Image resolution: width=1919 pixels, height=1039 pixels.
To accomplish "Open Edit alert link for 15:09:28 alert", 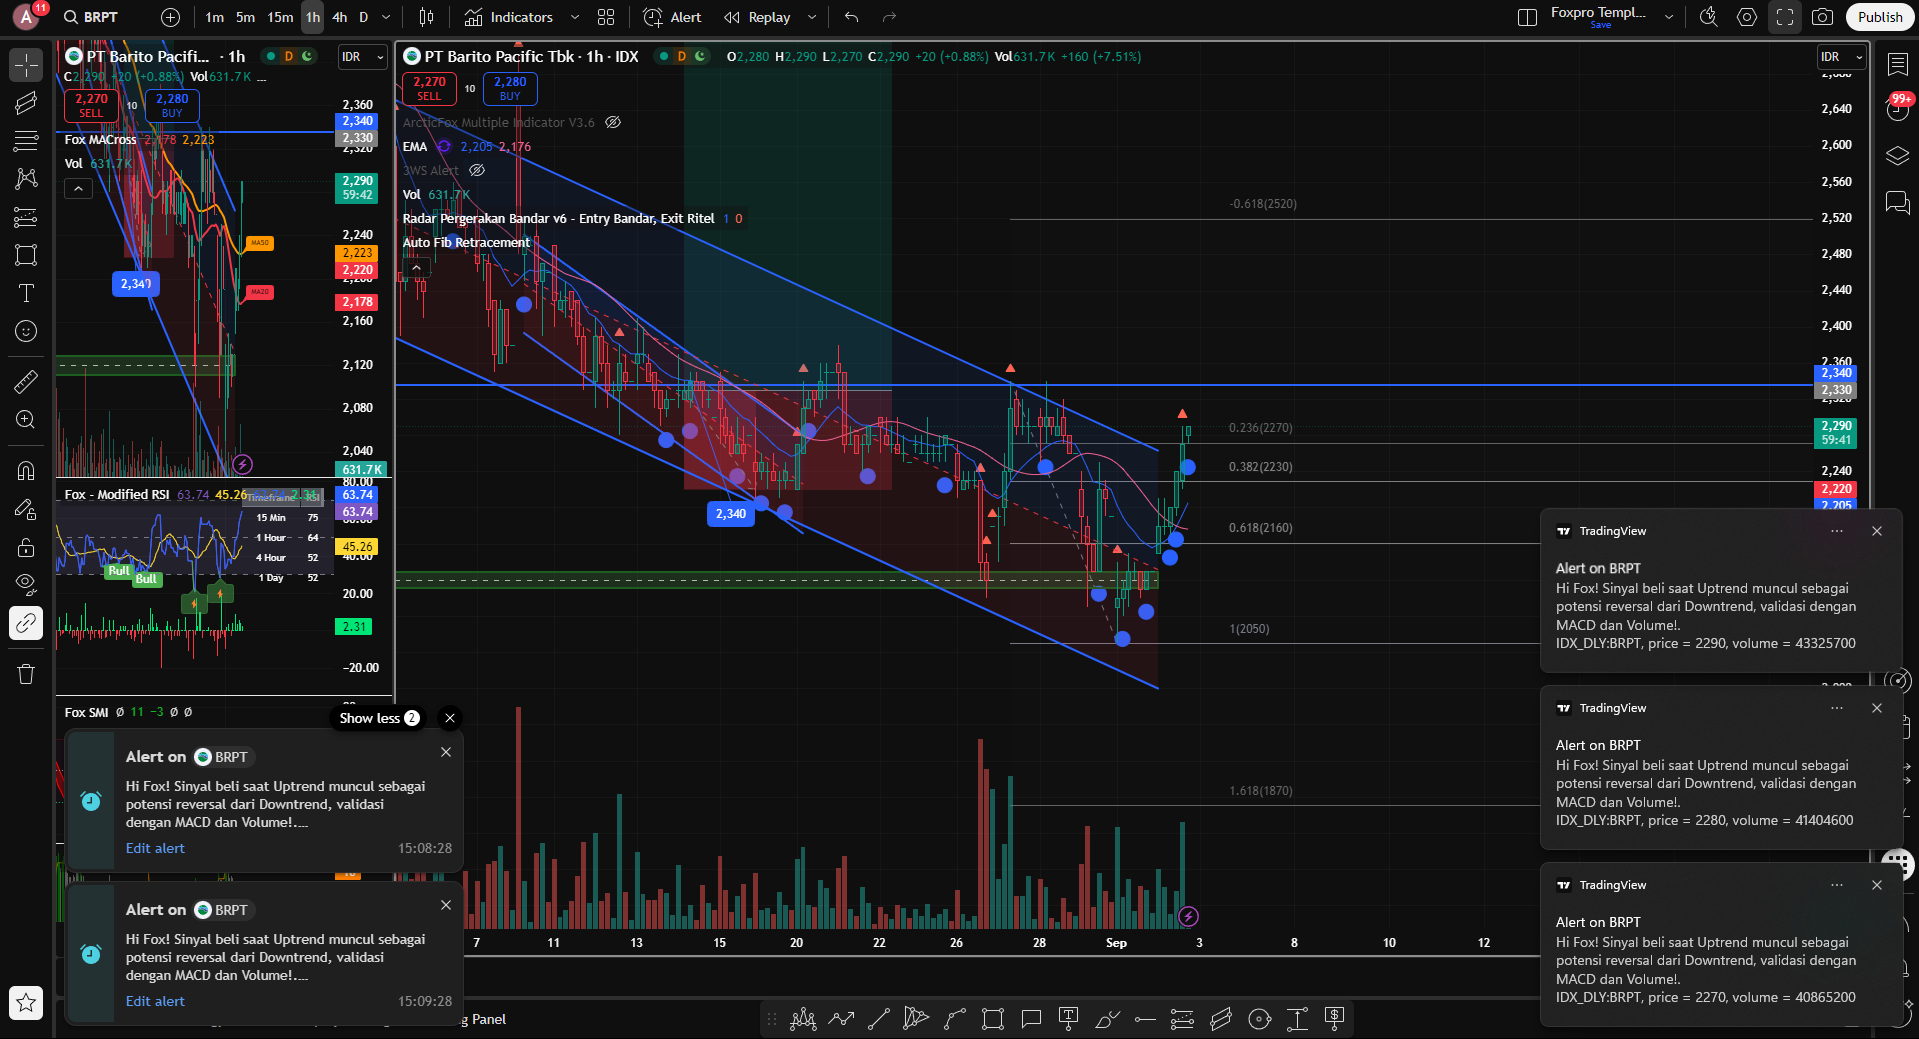I will pyautogui.click(x=155, y=1001).
